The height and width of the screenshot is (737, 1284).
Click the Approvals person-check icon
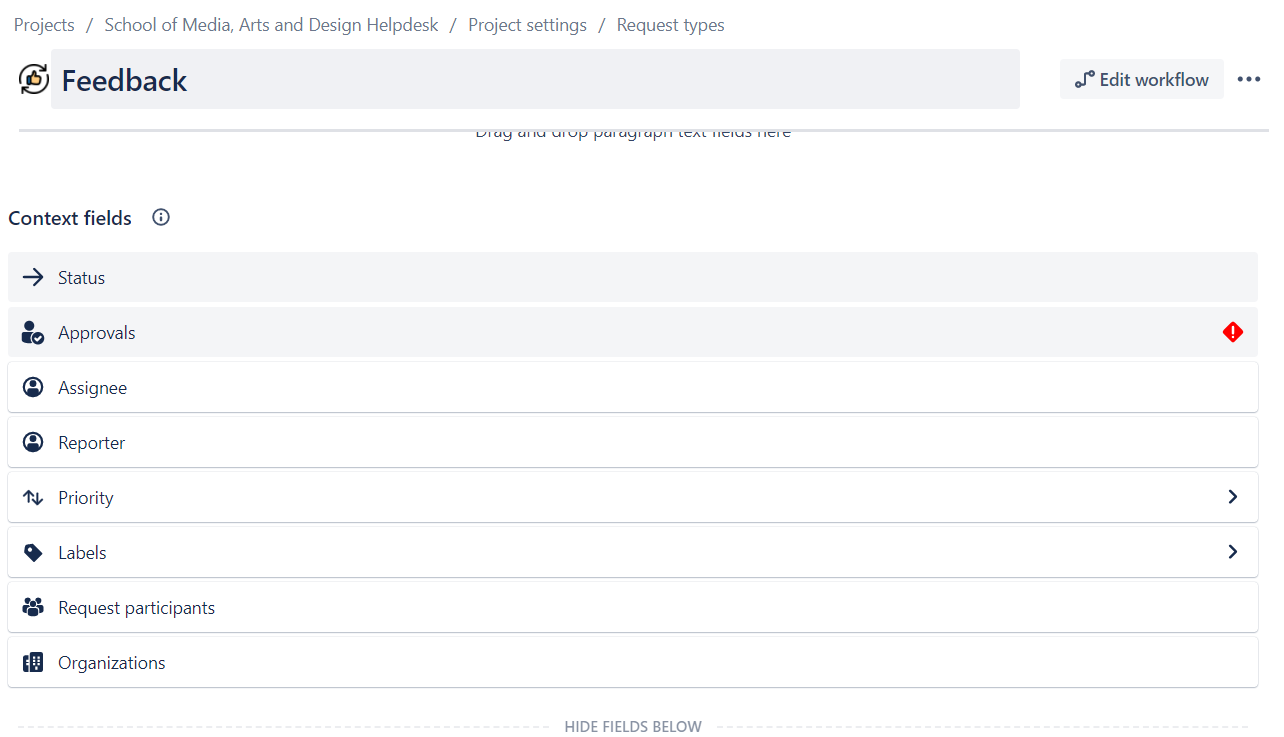point(33,332)
